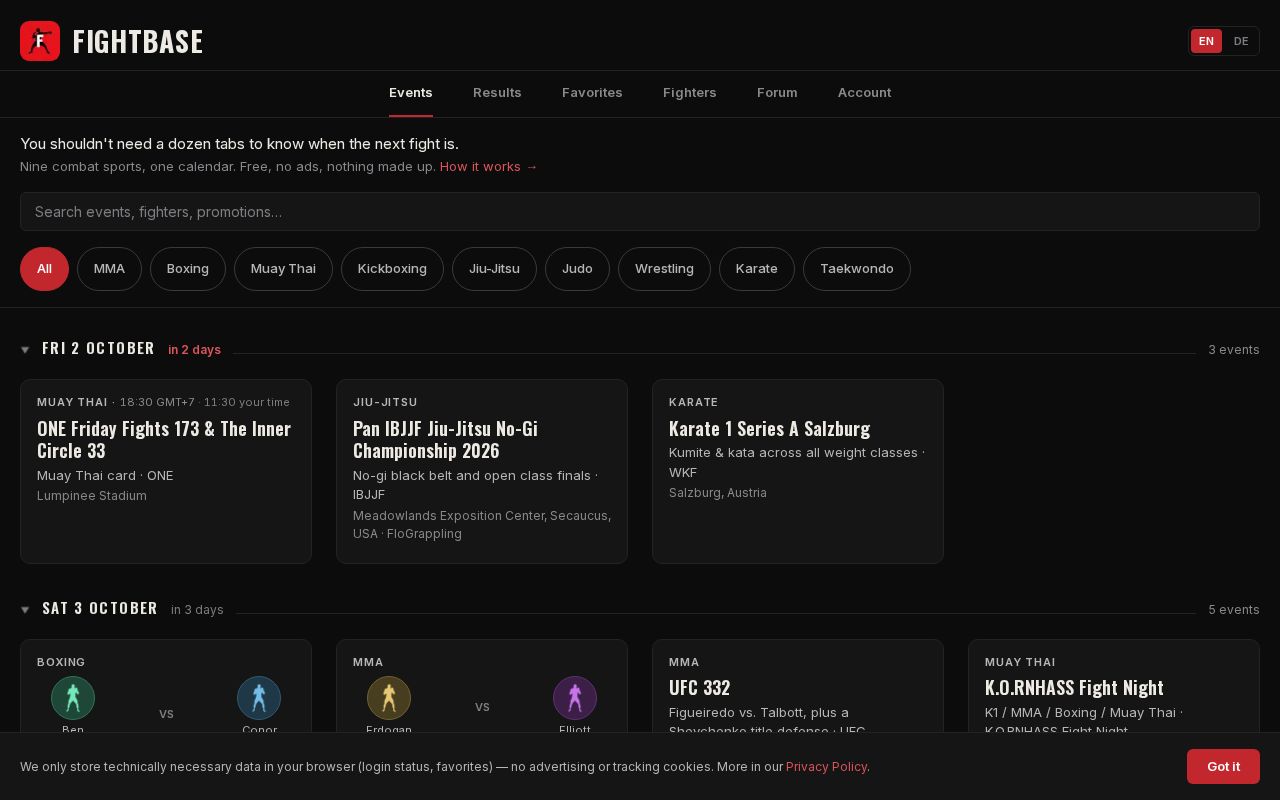
Task: Open Pan IBJJF No-Gi Championship card
Action: click(482, 472)
